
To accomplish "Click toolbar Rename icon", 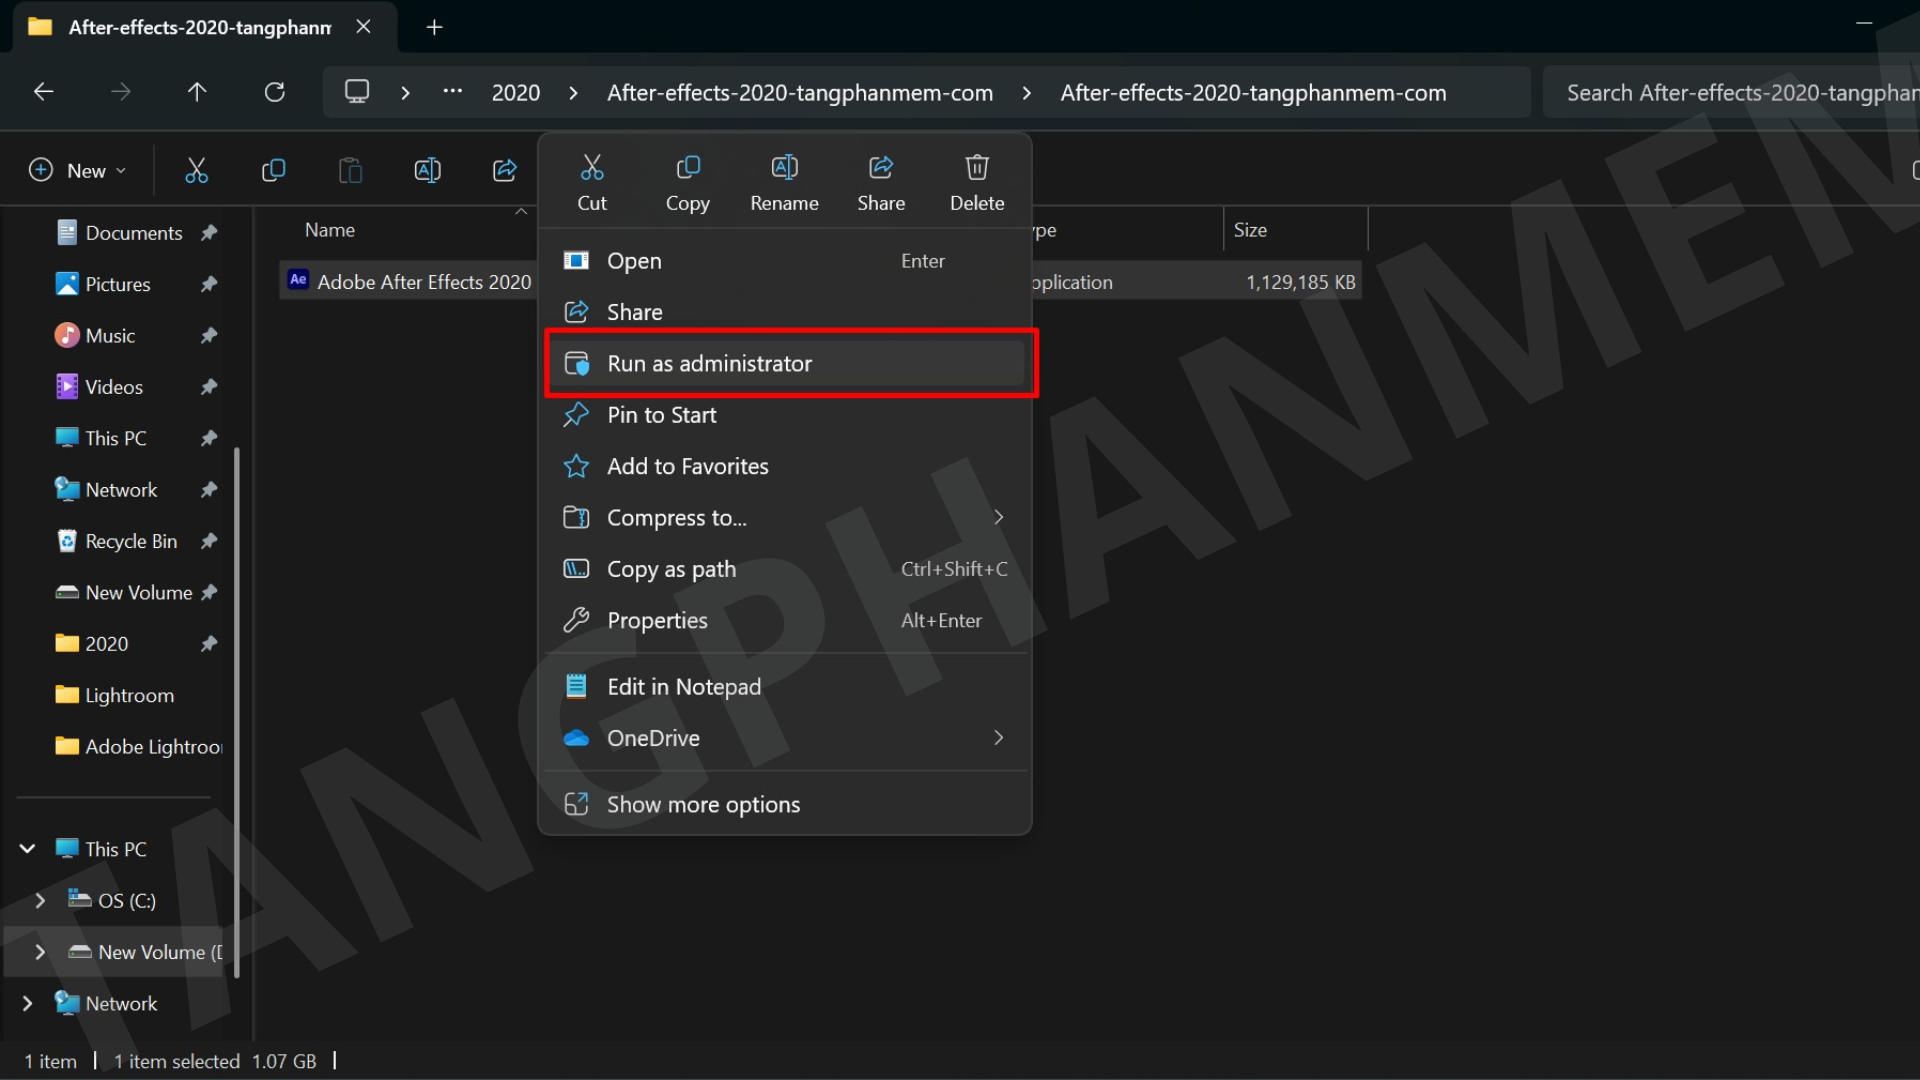I will (427, 170).
